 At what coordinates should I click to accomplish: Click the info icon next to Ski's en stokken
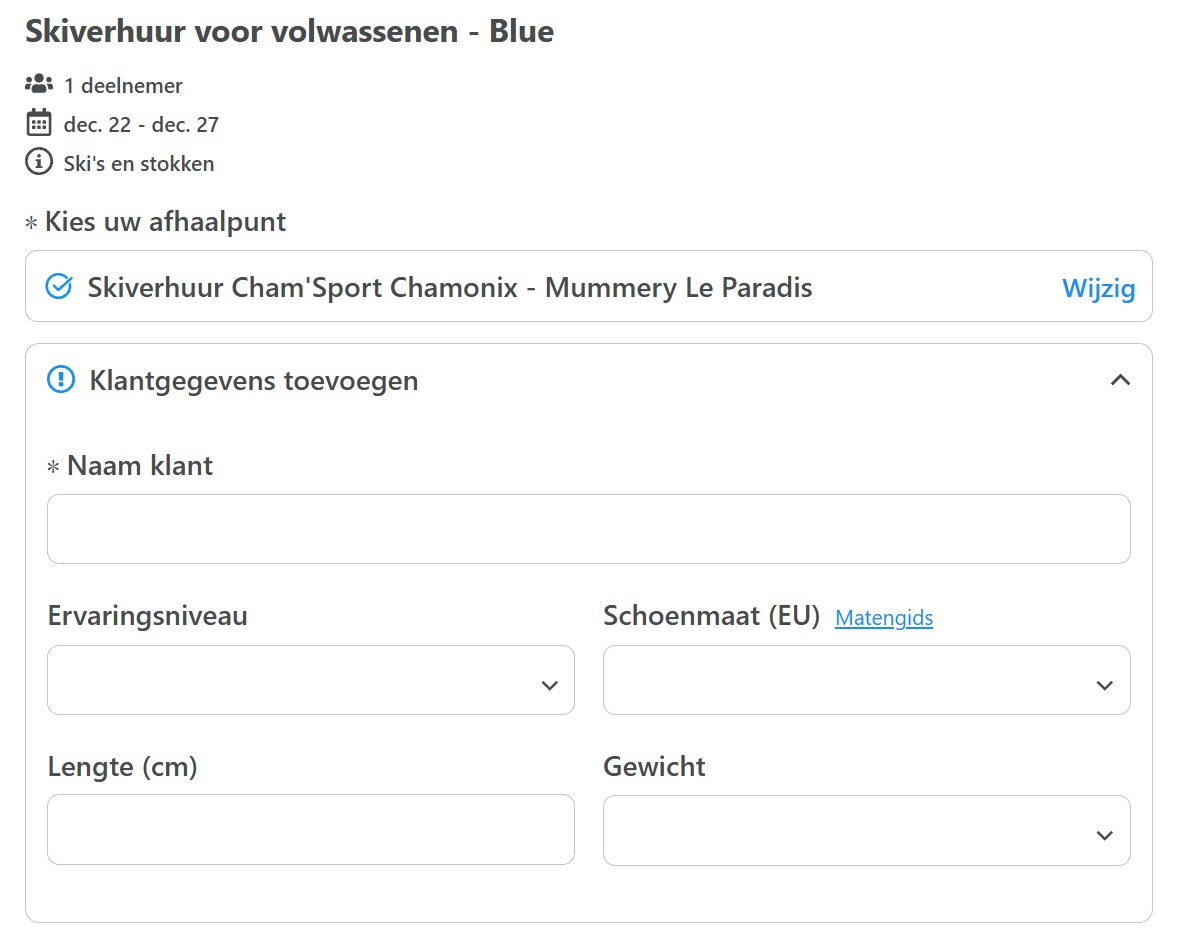(37, 162)
